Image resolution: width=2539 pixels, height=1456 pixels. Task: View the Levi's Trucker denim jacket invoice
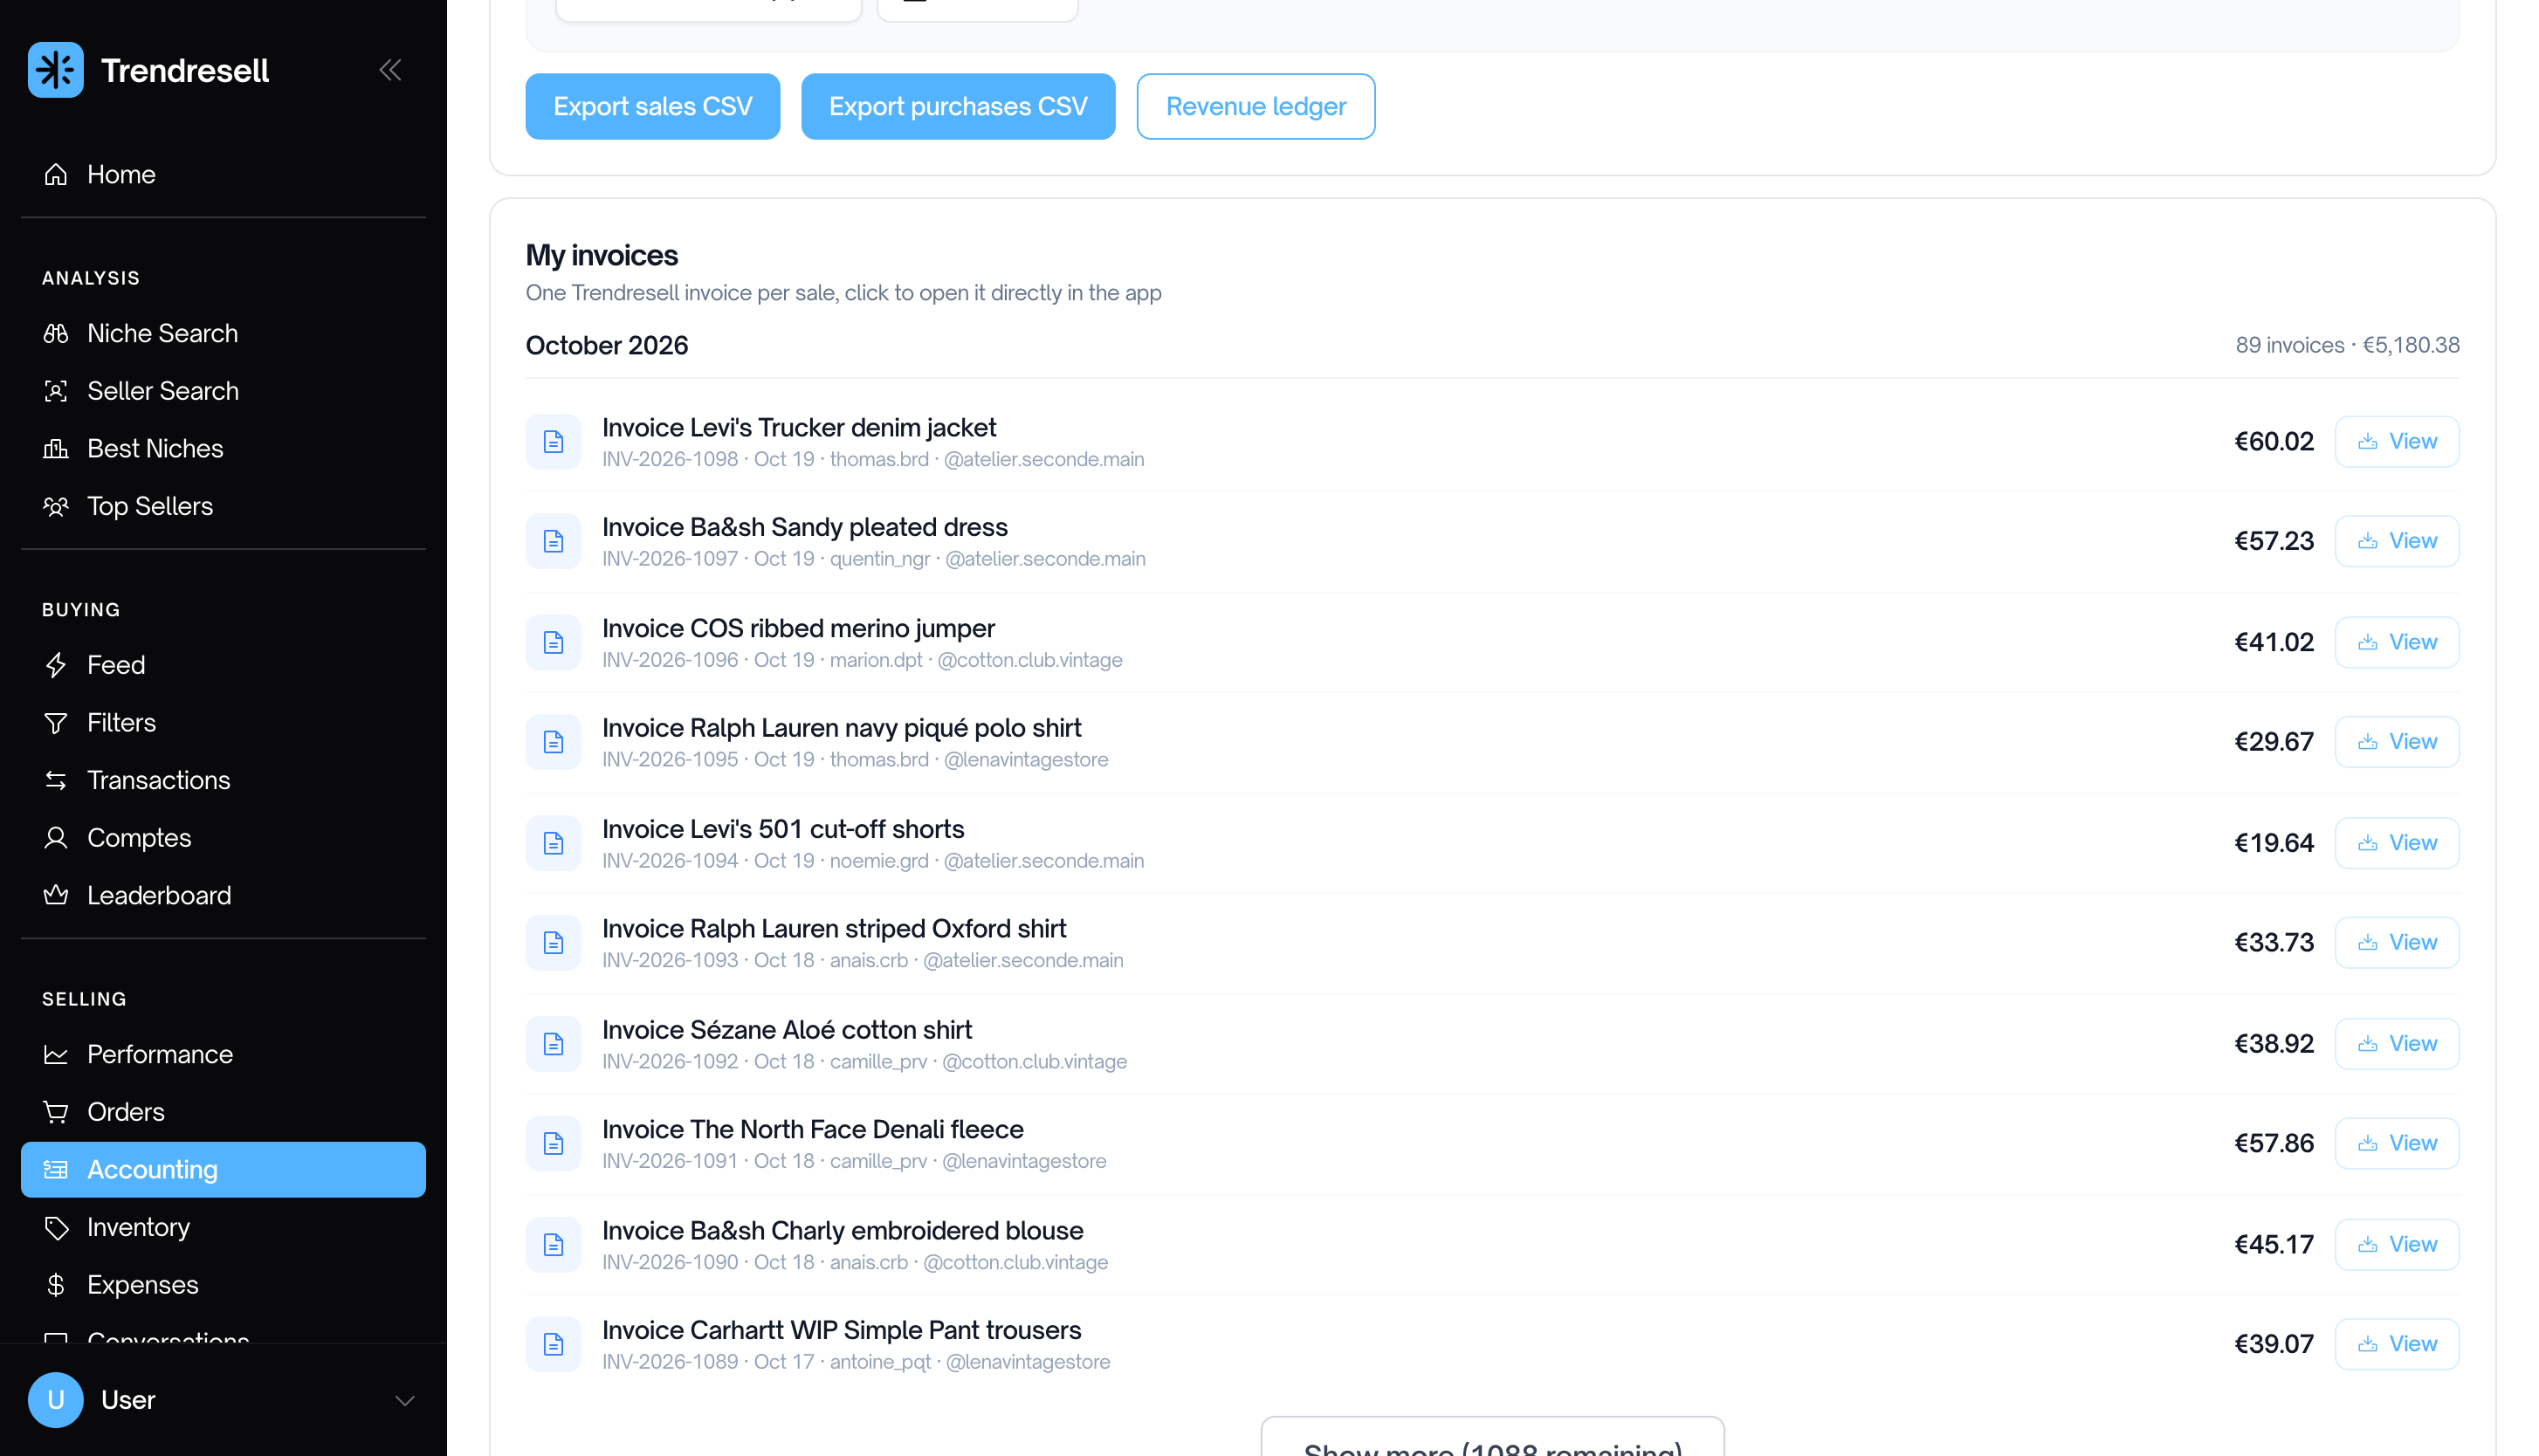pos(2397,441)
